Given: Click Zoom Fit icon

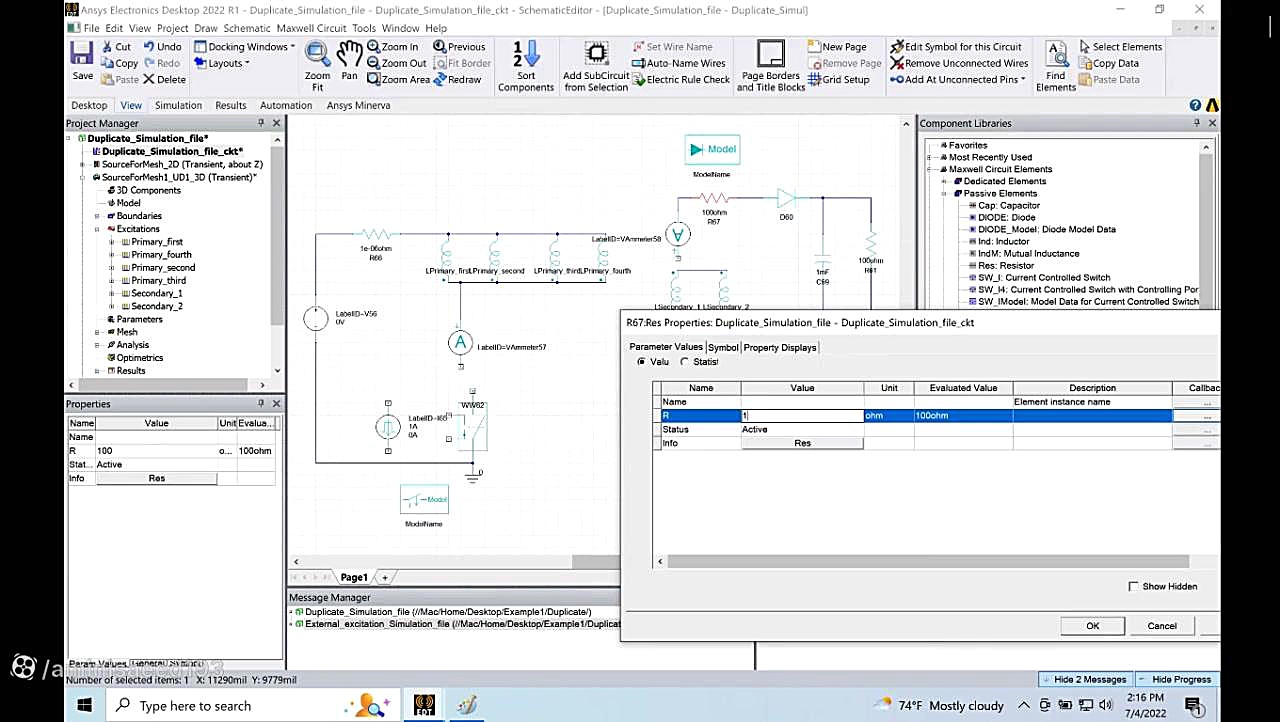Looking at the screenshot, I should coord(317,66).
